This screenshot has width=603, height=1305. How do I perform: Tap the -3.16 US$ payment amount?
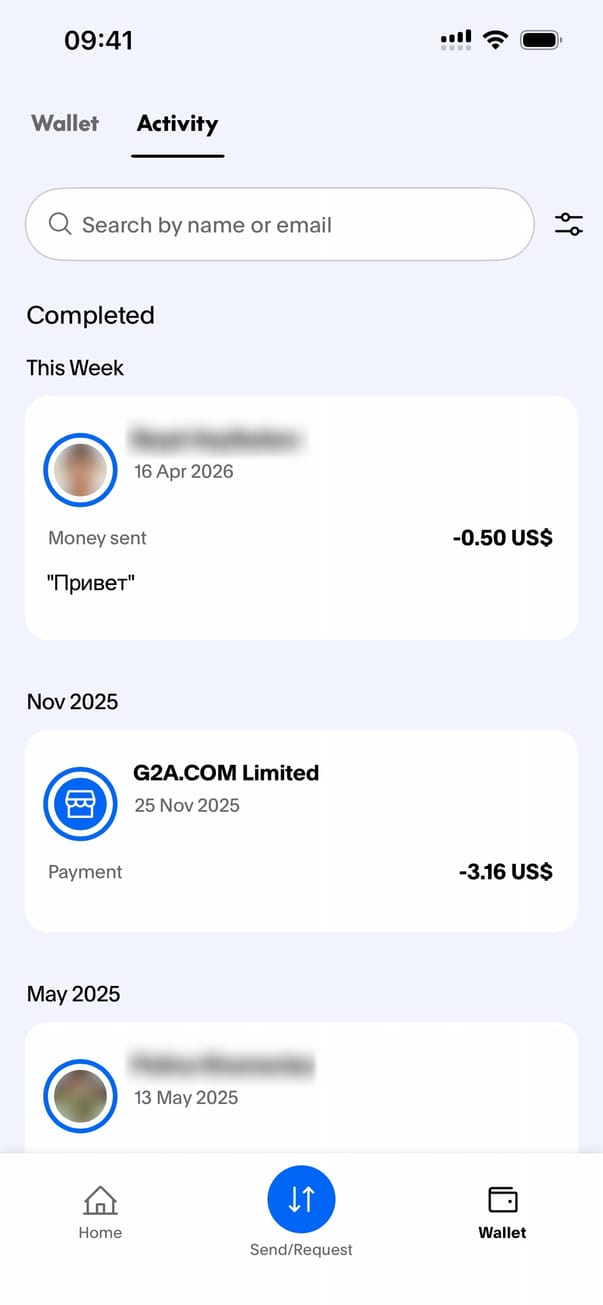[505, 872]
